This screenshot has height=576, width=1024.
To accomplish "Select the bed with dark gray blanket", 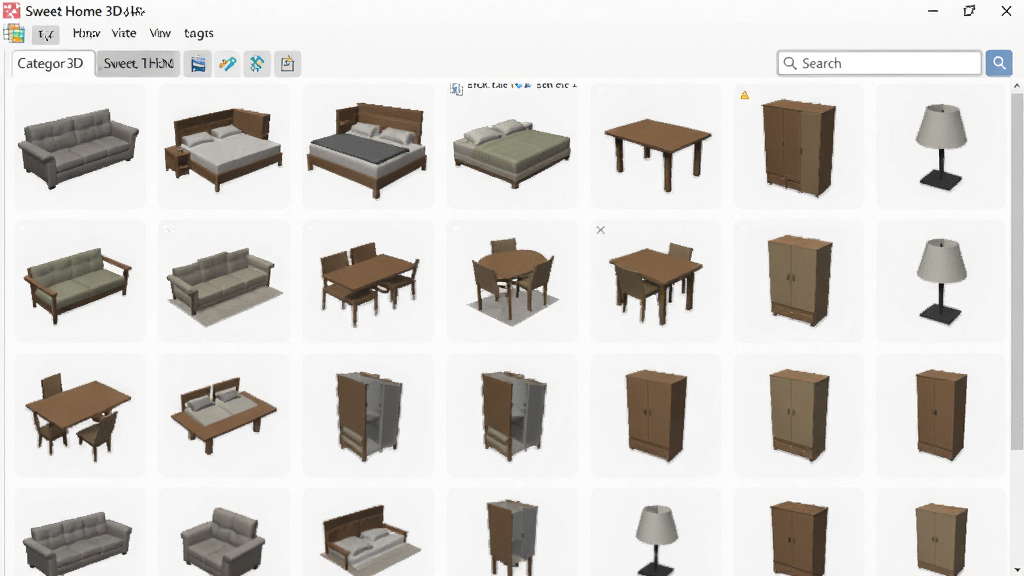I will (368, 146).
